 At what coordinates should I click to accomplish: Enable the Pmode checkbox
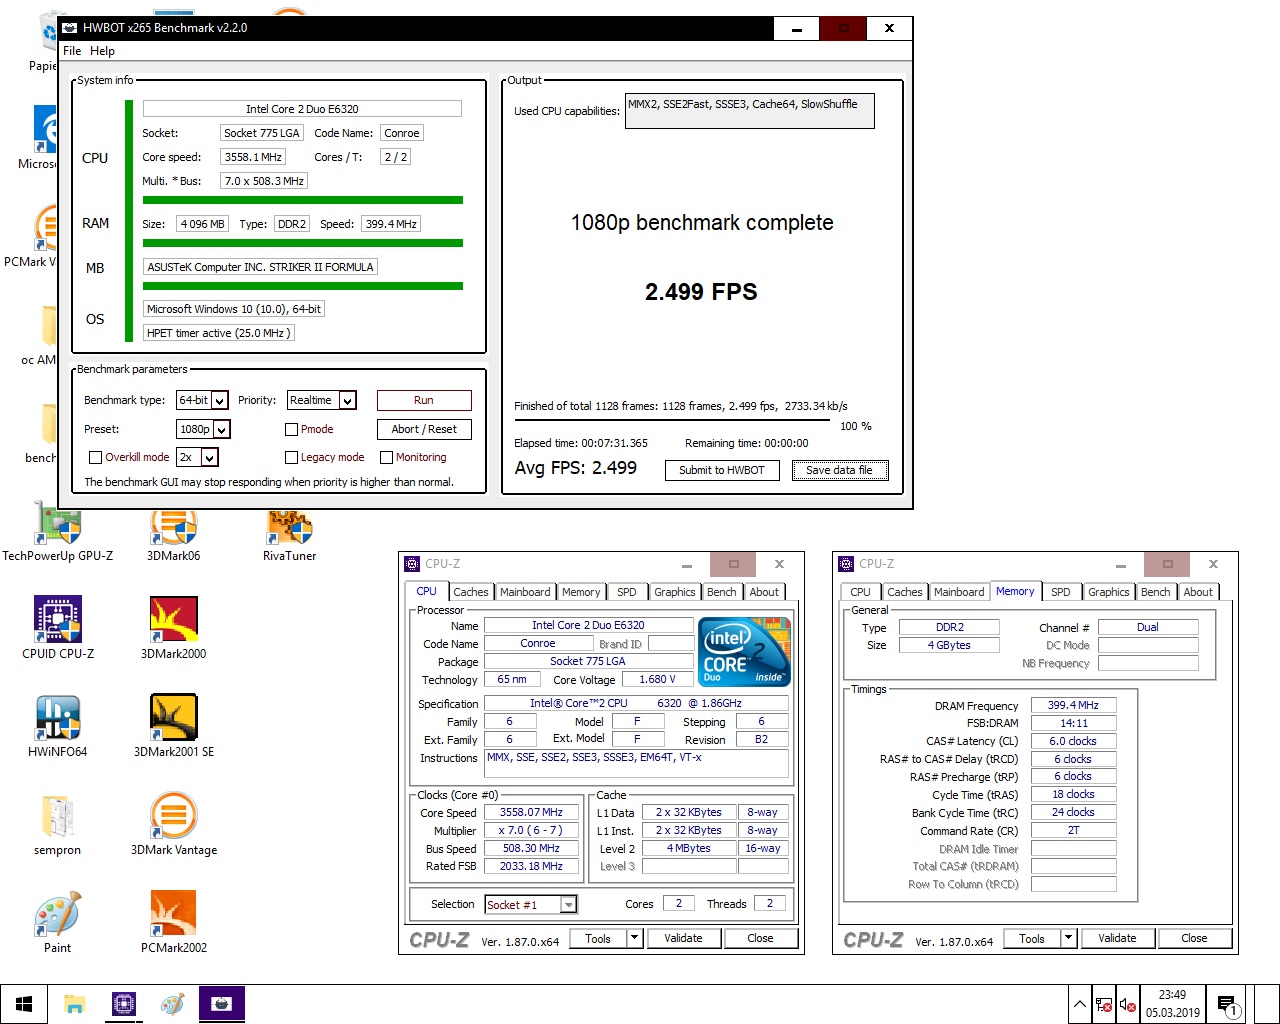[x=292, y=429]
